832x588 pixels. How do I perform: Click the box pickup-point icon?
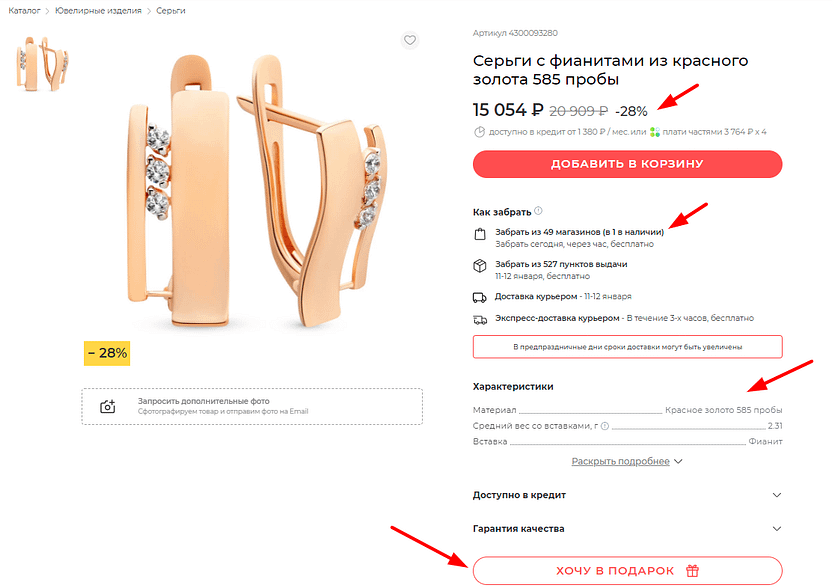(x=480, y=266)
